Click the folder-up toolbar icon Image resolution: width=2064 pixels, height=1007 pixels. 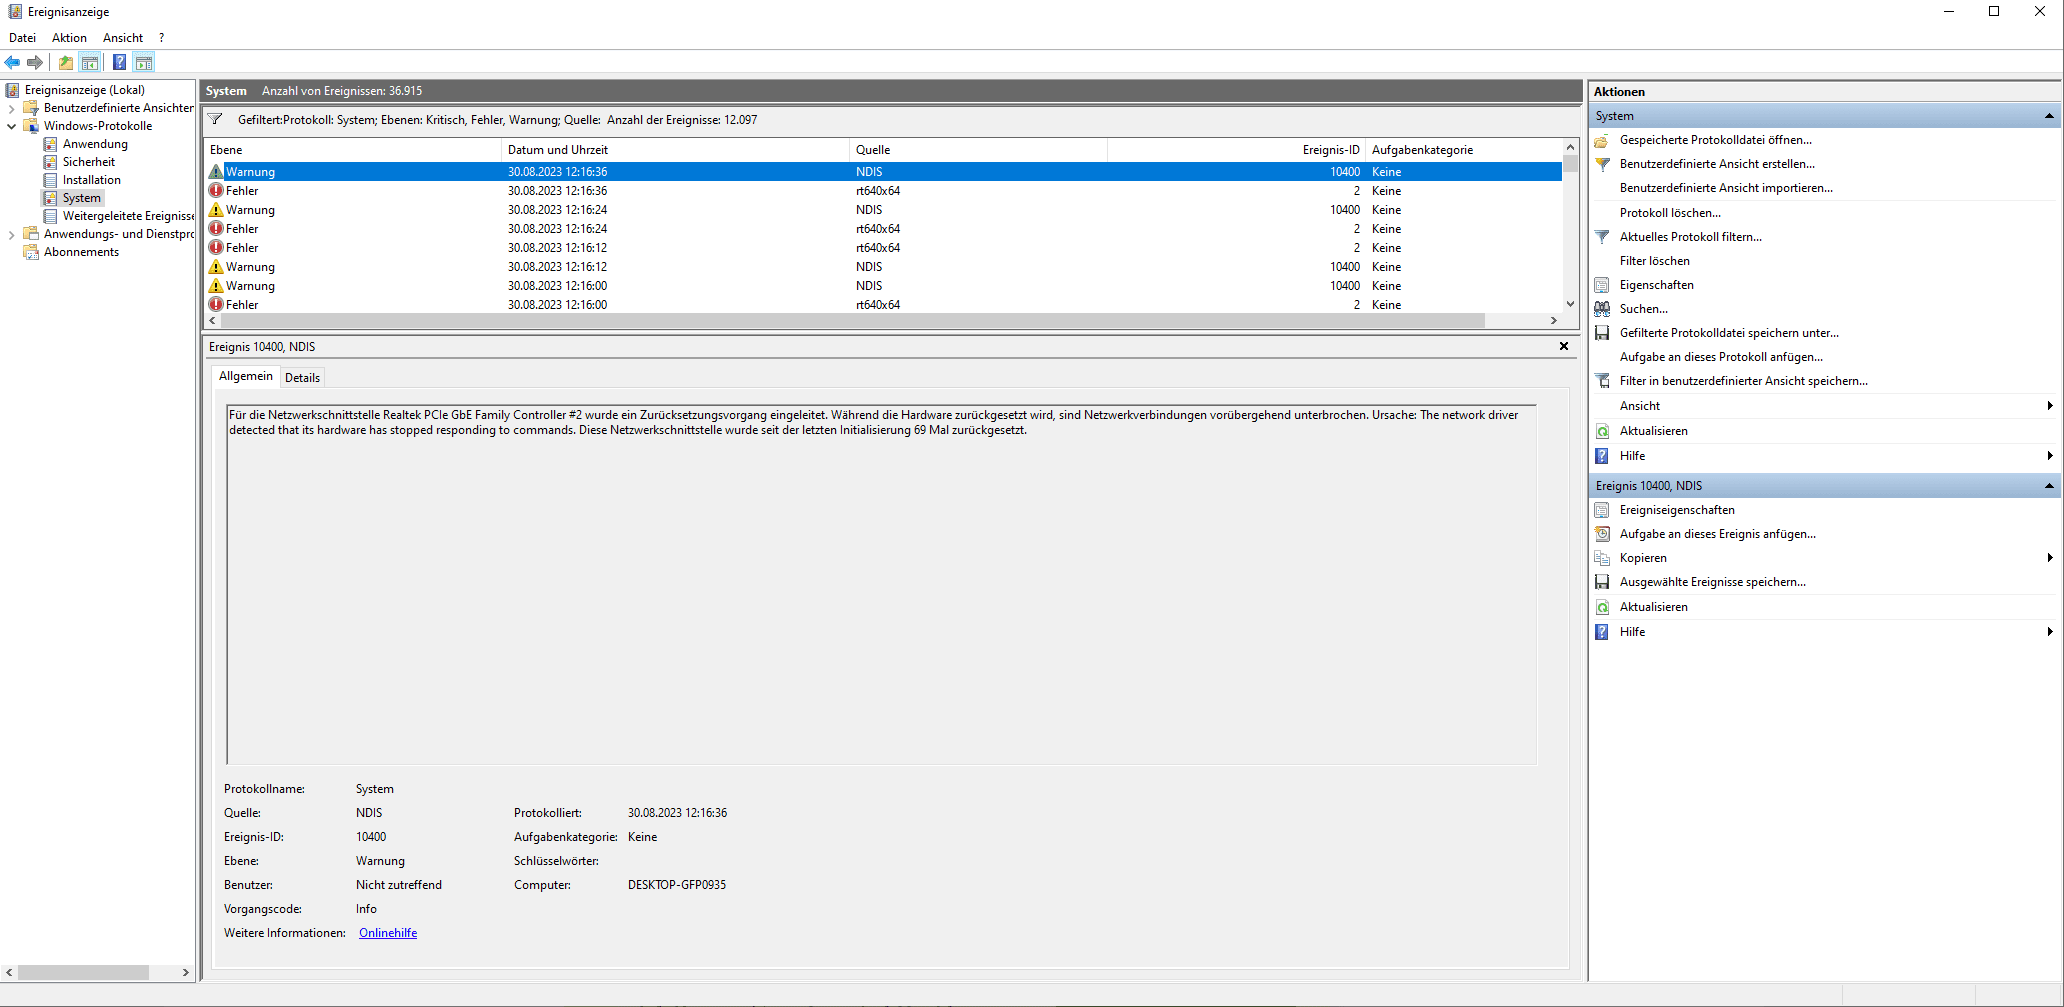pos(66,62)
